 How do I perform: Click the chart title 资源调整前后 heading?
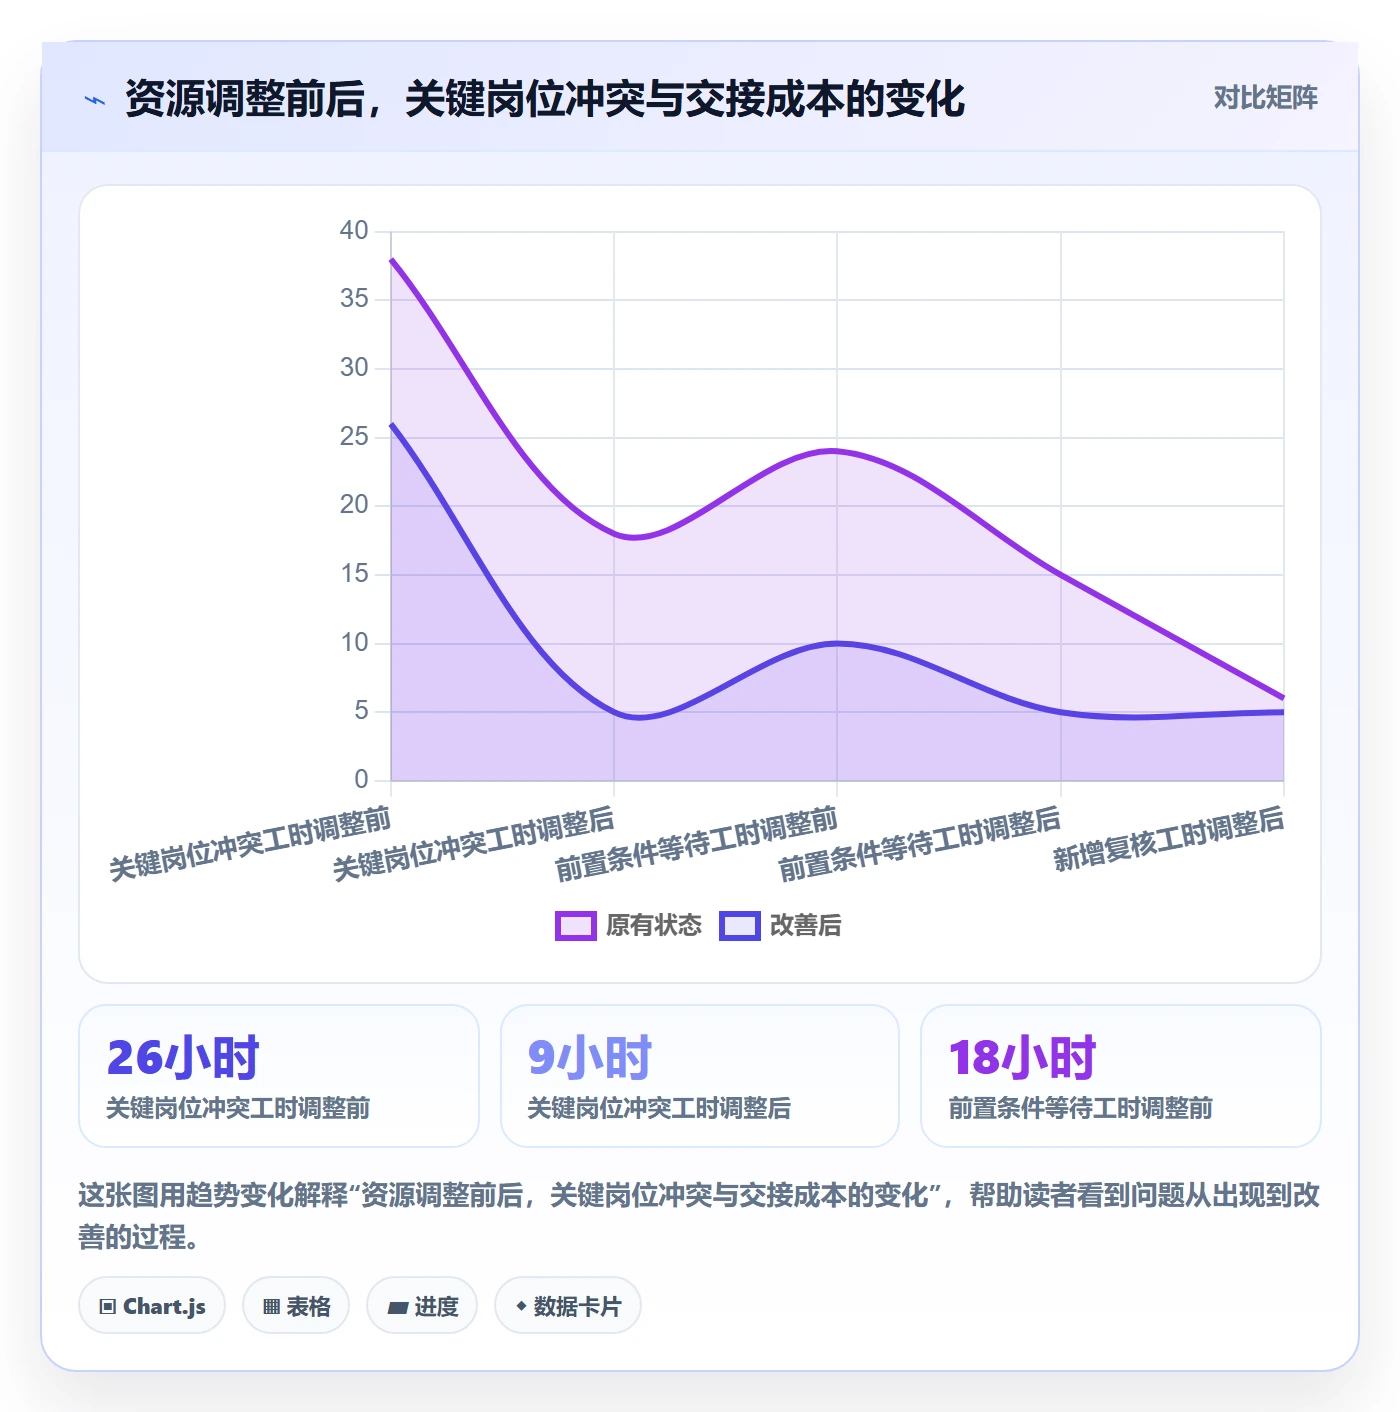tap(545, 99)
